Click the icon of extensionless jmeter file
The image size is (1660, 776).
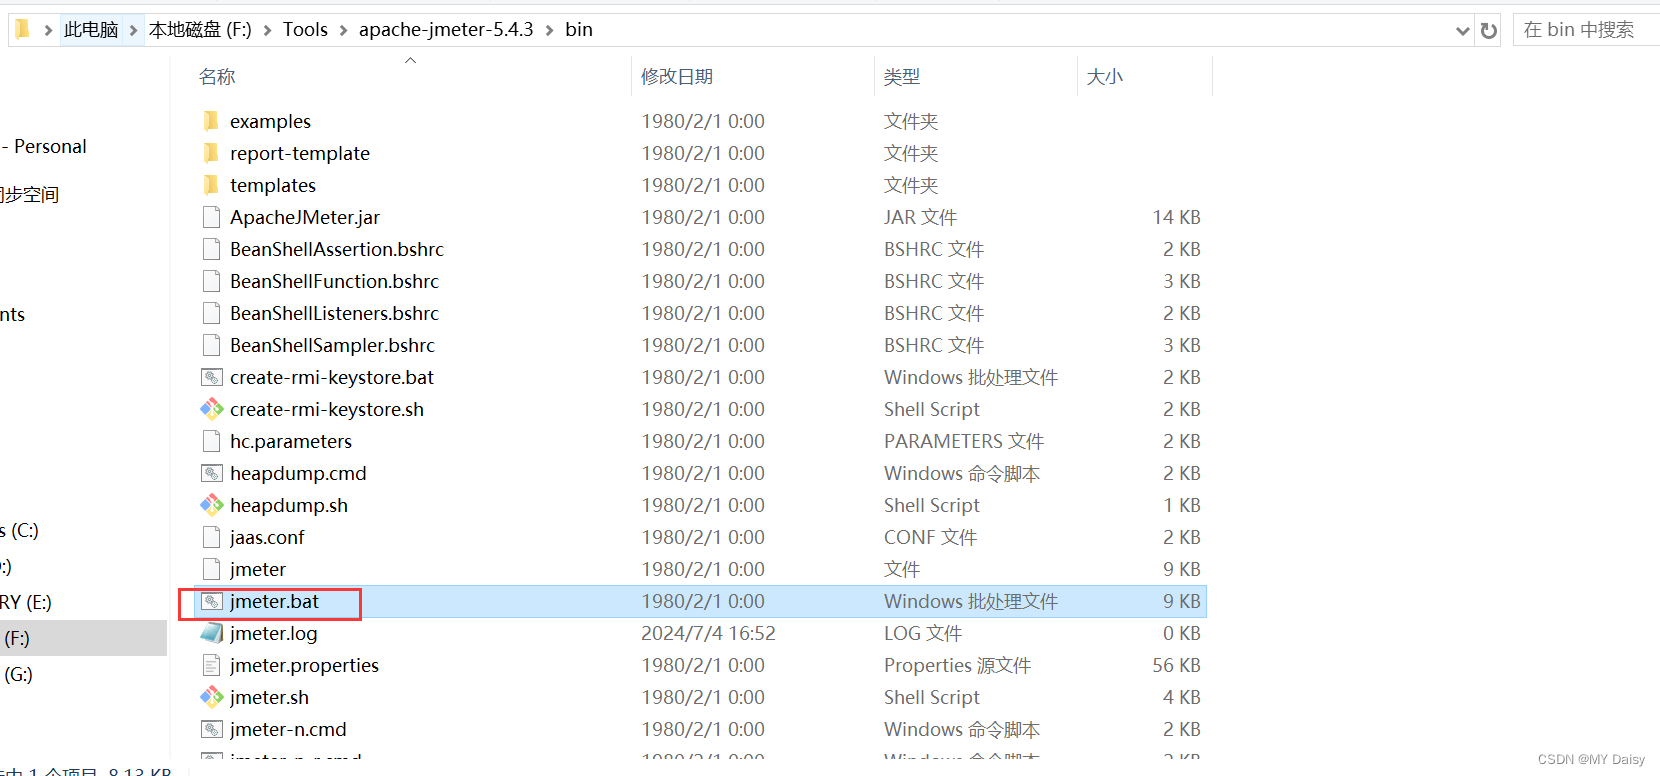211,569
